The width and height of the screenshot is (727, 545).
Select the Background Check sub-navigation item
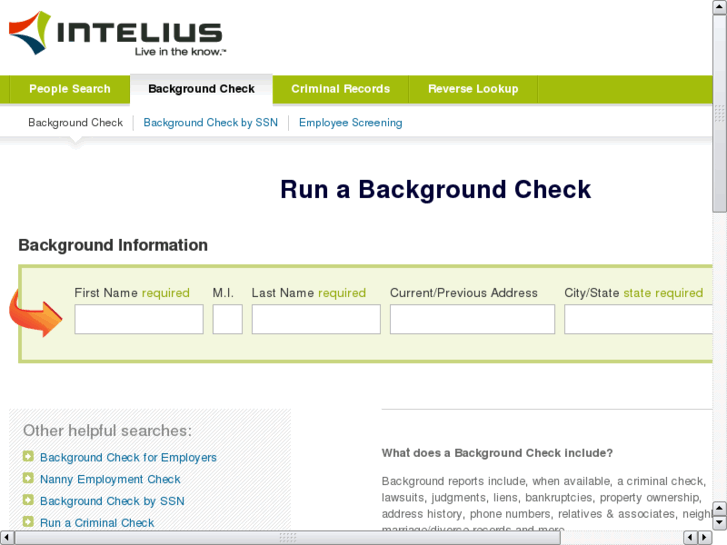point(76,122)
